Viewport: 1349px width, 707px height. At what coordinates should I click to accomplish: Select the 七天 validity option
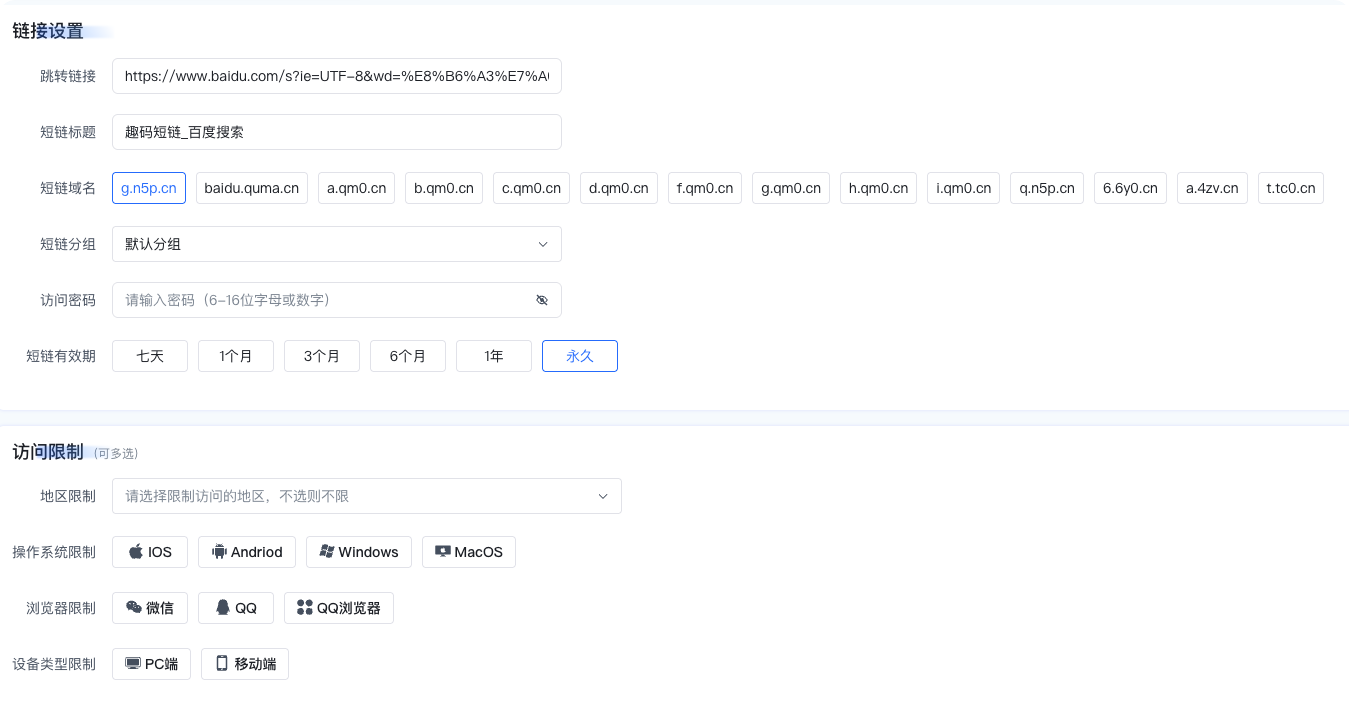(x=149, y=355)
